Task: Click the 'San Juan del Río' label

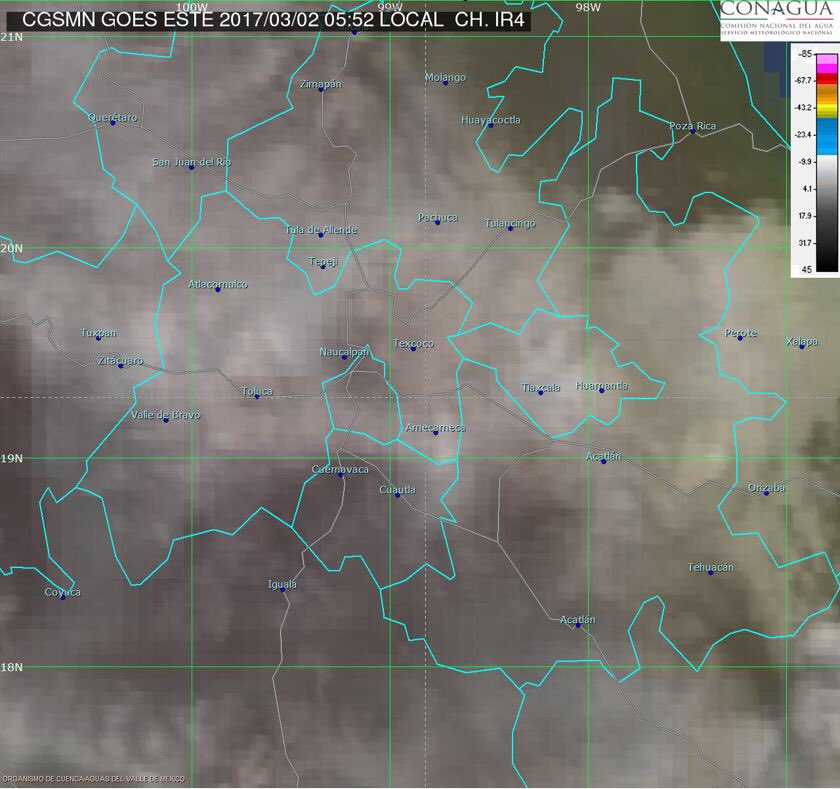Action: coord(192,162)
